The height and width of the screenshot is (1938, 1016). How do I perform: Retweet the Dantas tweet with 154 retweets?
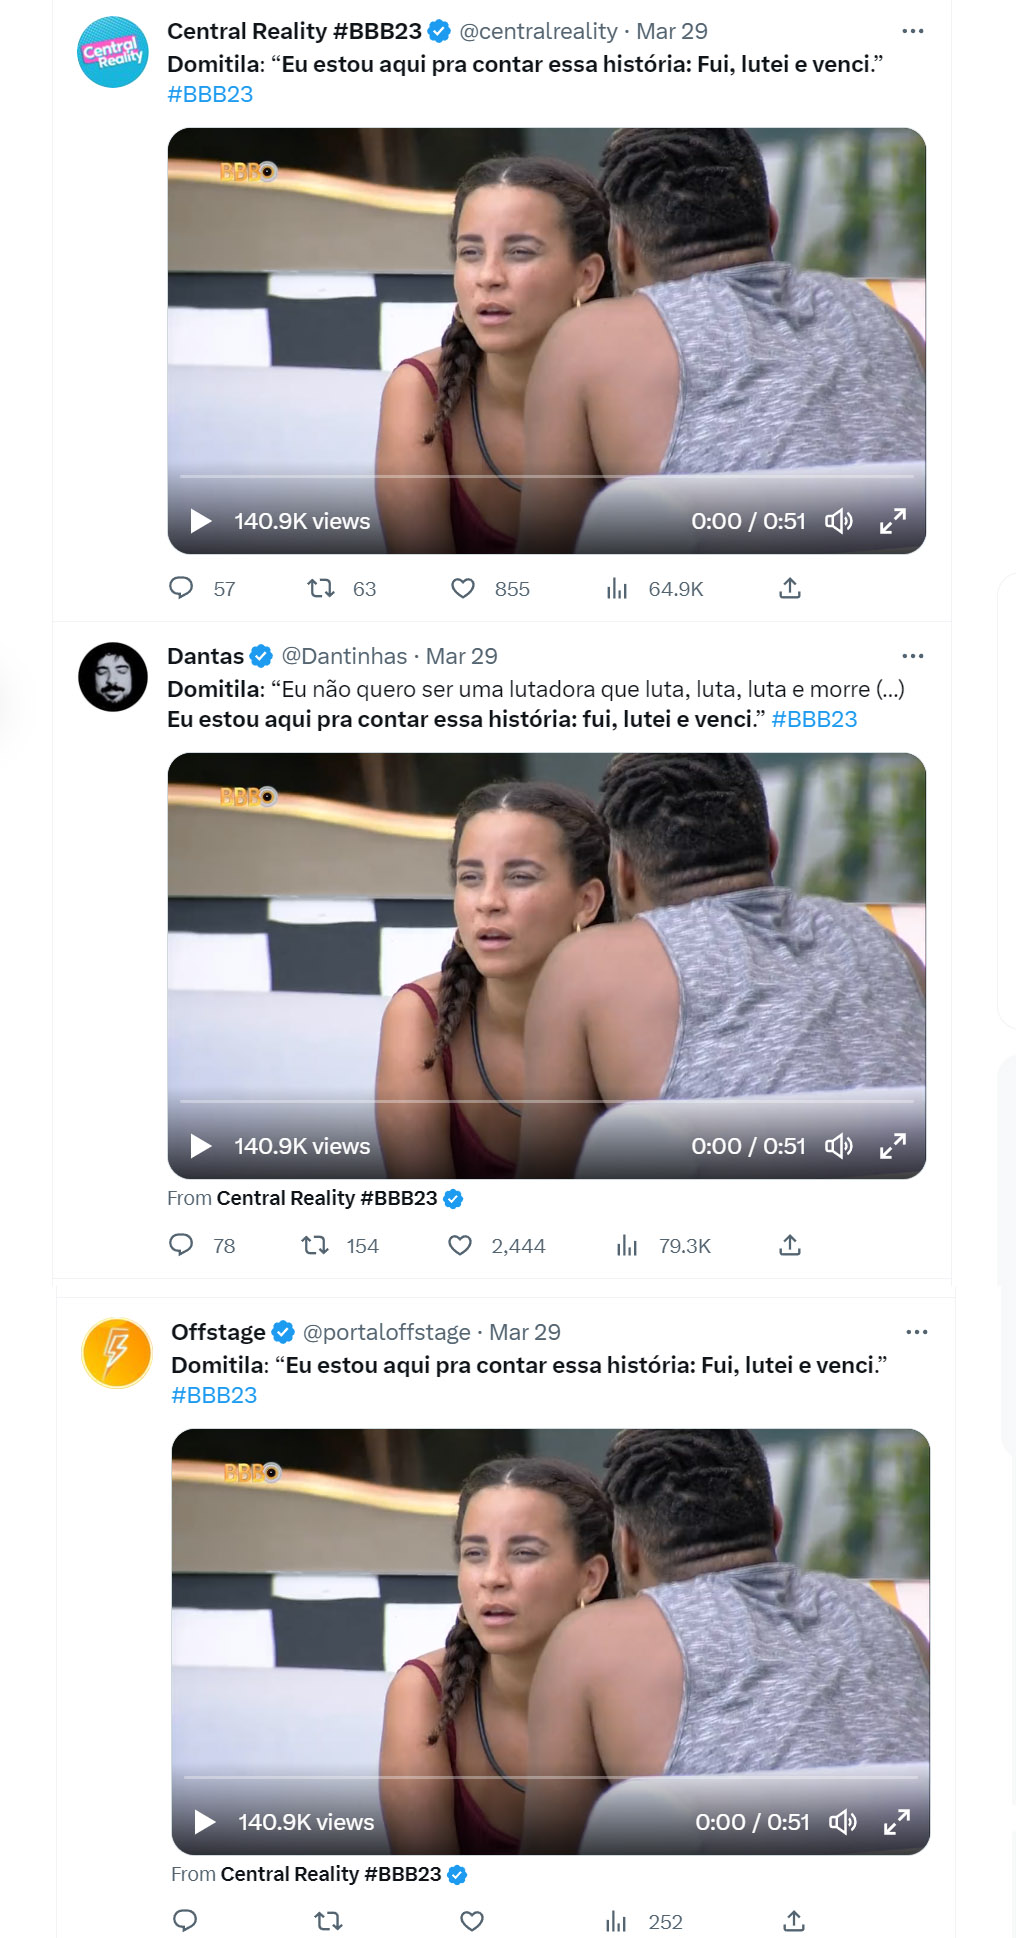tap(315, 1245)
